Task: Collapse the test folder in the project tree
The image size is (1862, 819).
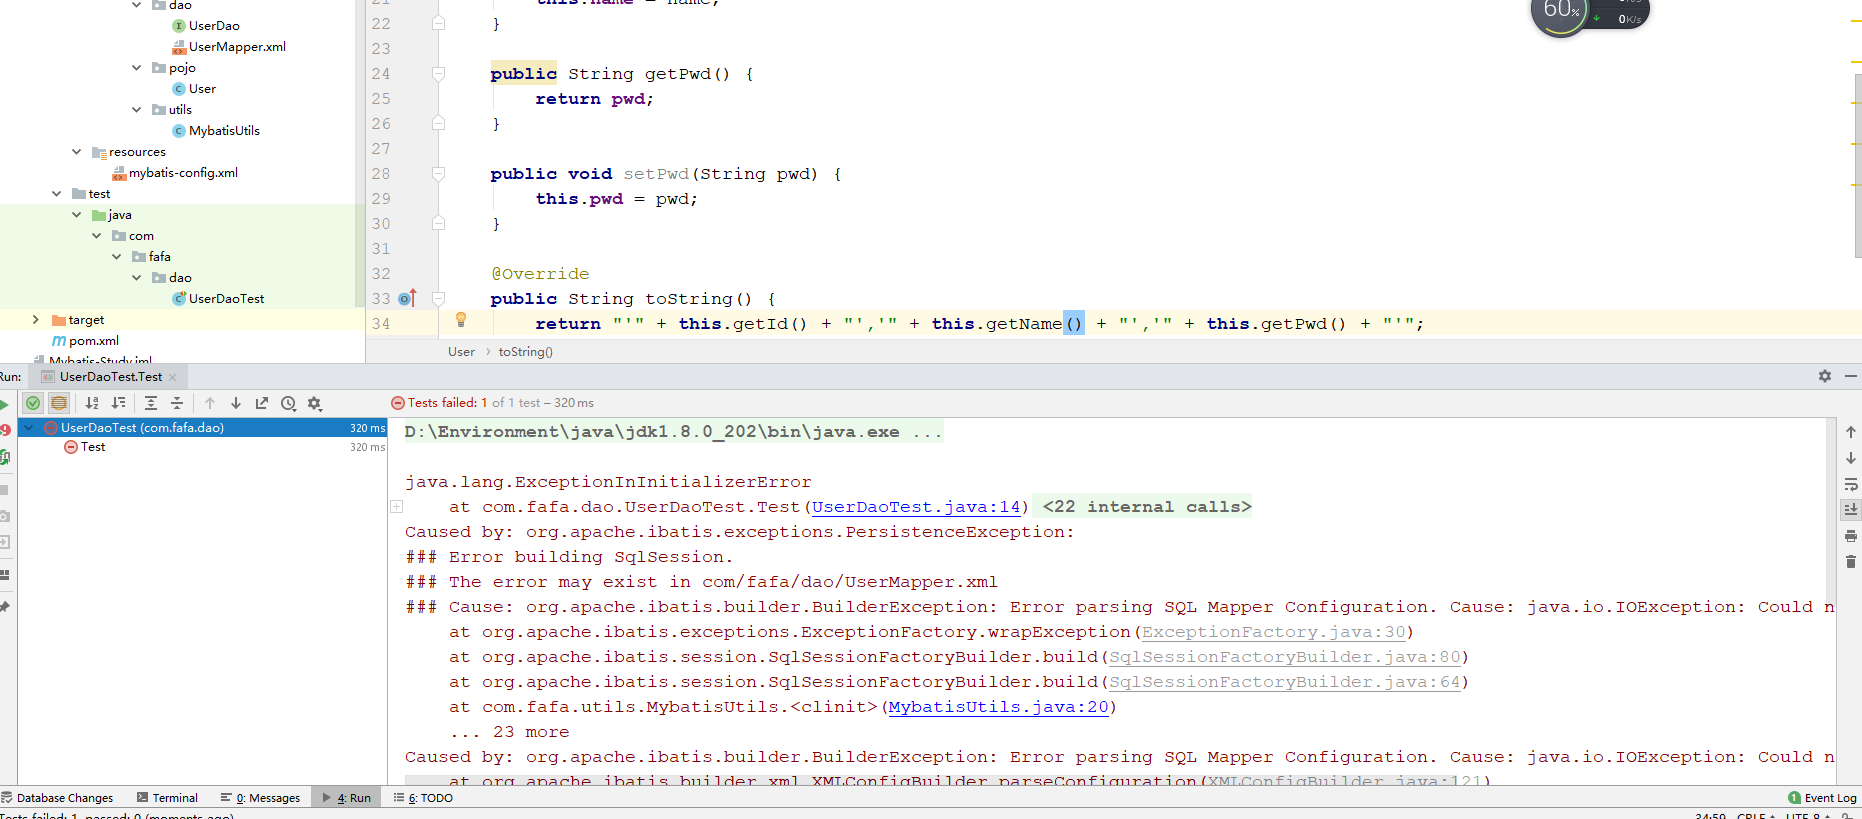Action: [56, 194]
